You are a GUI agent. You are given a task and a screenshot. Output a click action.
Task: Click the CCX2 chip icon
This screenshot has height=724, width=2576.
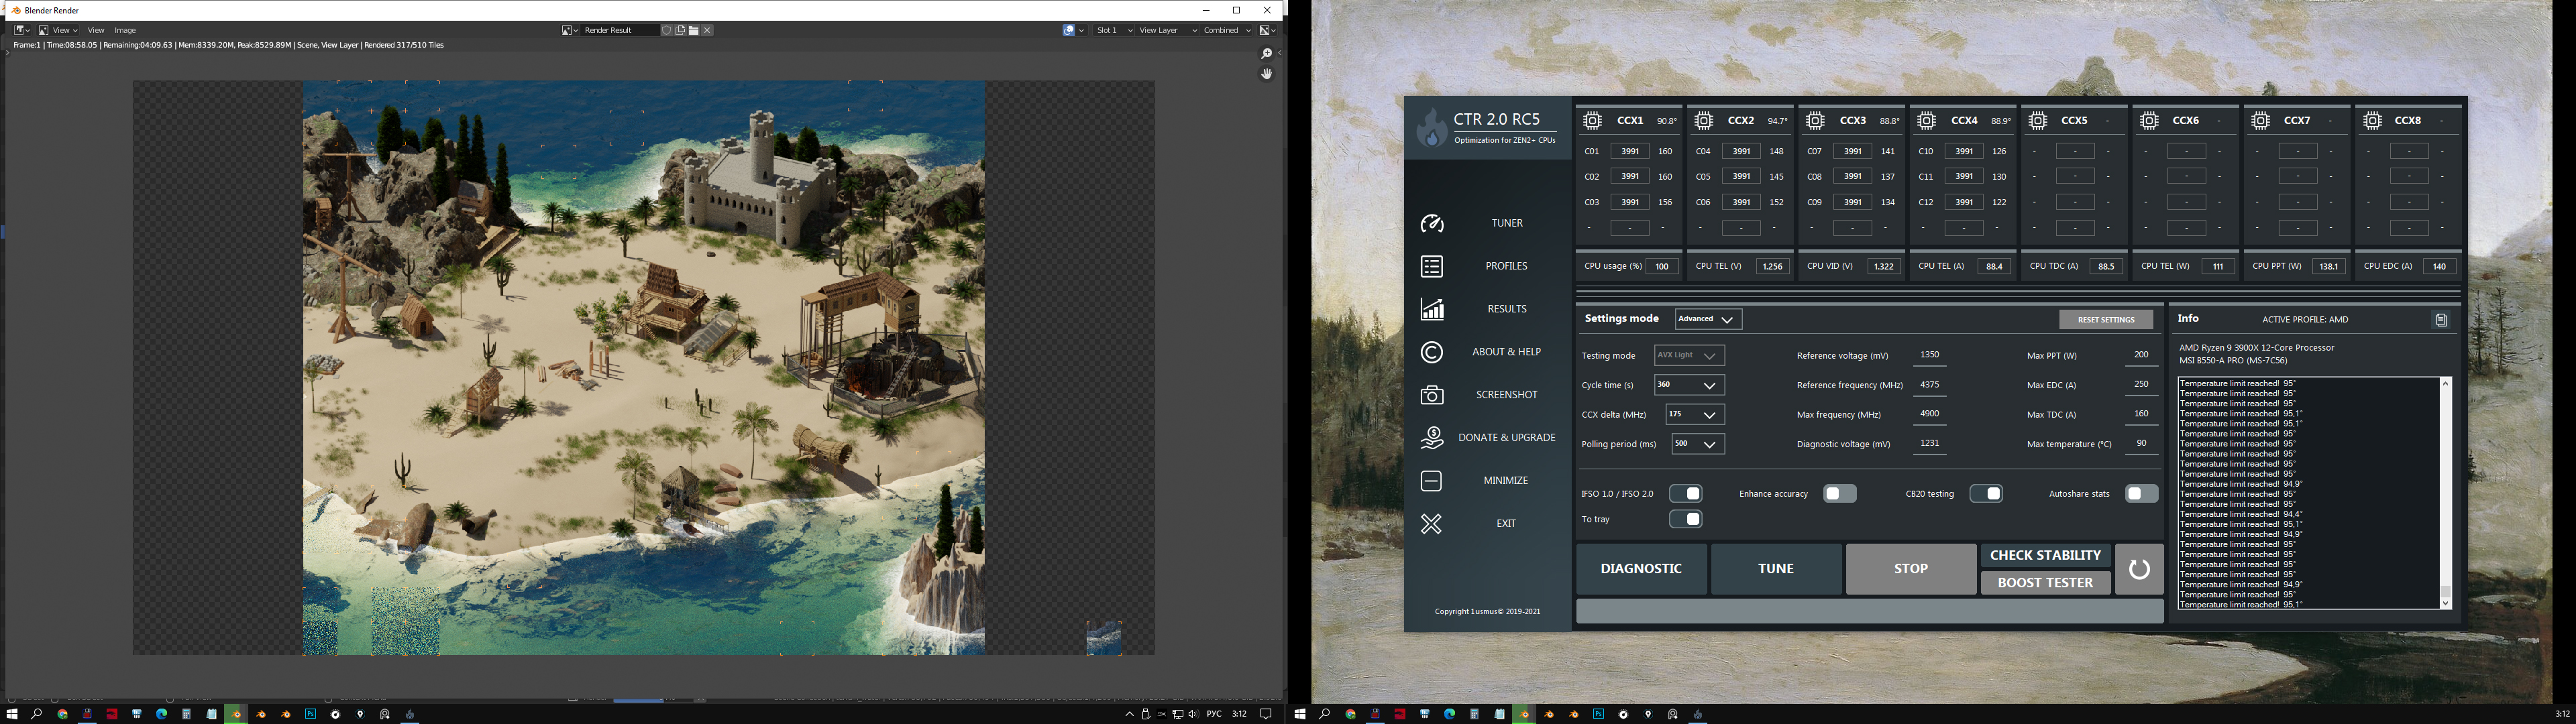1704,121
